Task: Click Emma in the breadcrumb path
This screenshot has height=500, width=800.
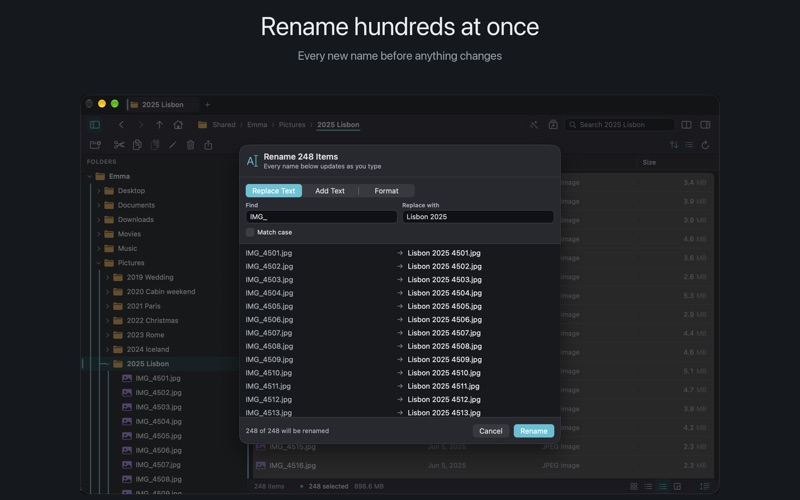Action: 257,124
